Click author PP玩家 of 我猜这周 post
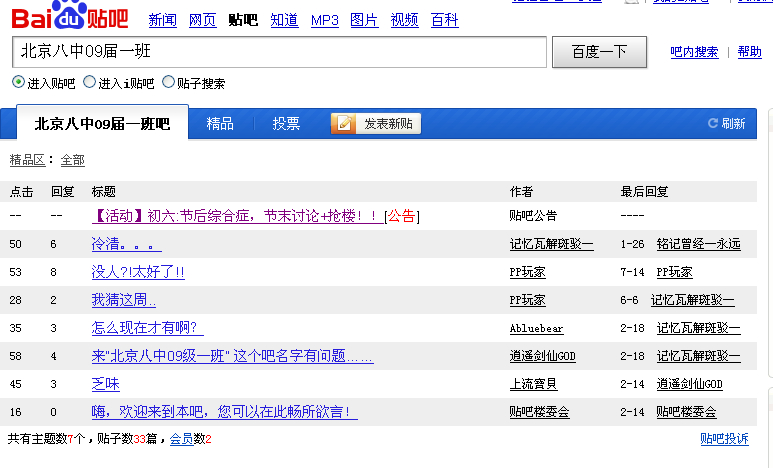Screen dimensions: 773x468 (527, 300)
